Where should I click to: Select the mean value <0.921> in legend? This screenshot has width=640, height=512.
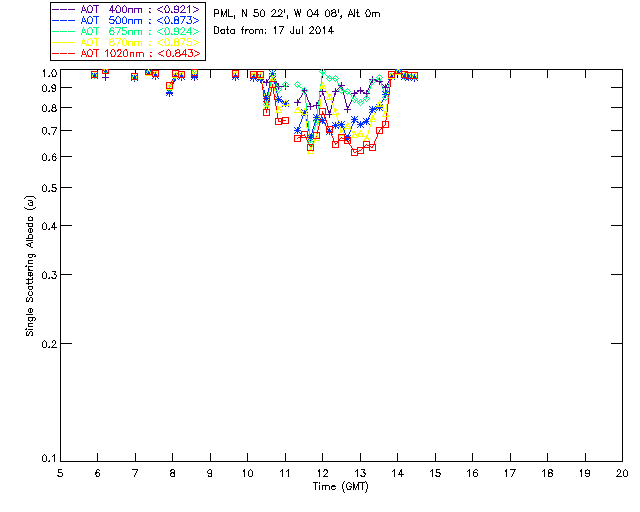pyautogui.click(x=178, y=9)
